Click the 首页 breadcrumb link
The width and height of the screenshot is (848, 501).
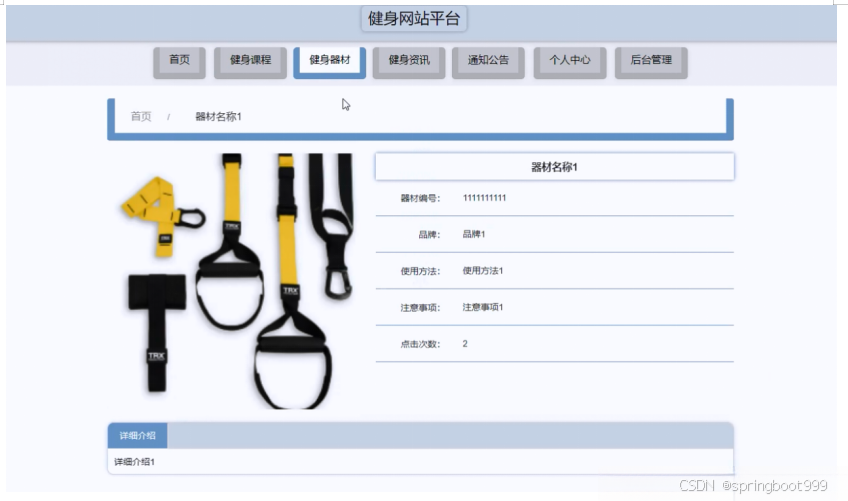(141, 116)
